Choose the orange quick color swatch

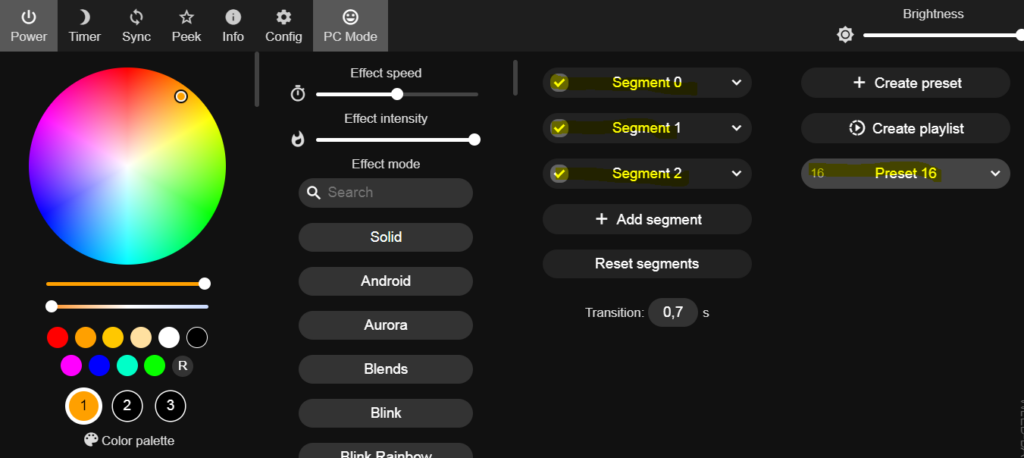86,338
